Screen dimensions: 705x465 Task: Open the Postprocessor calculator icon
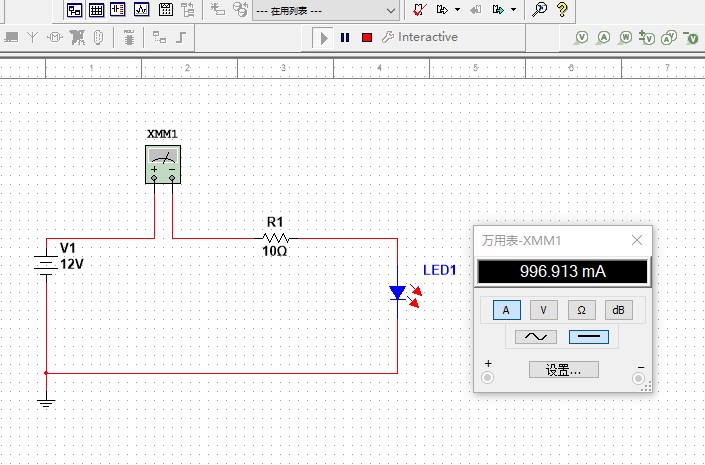(x=165, y=9)
